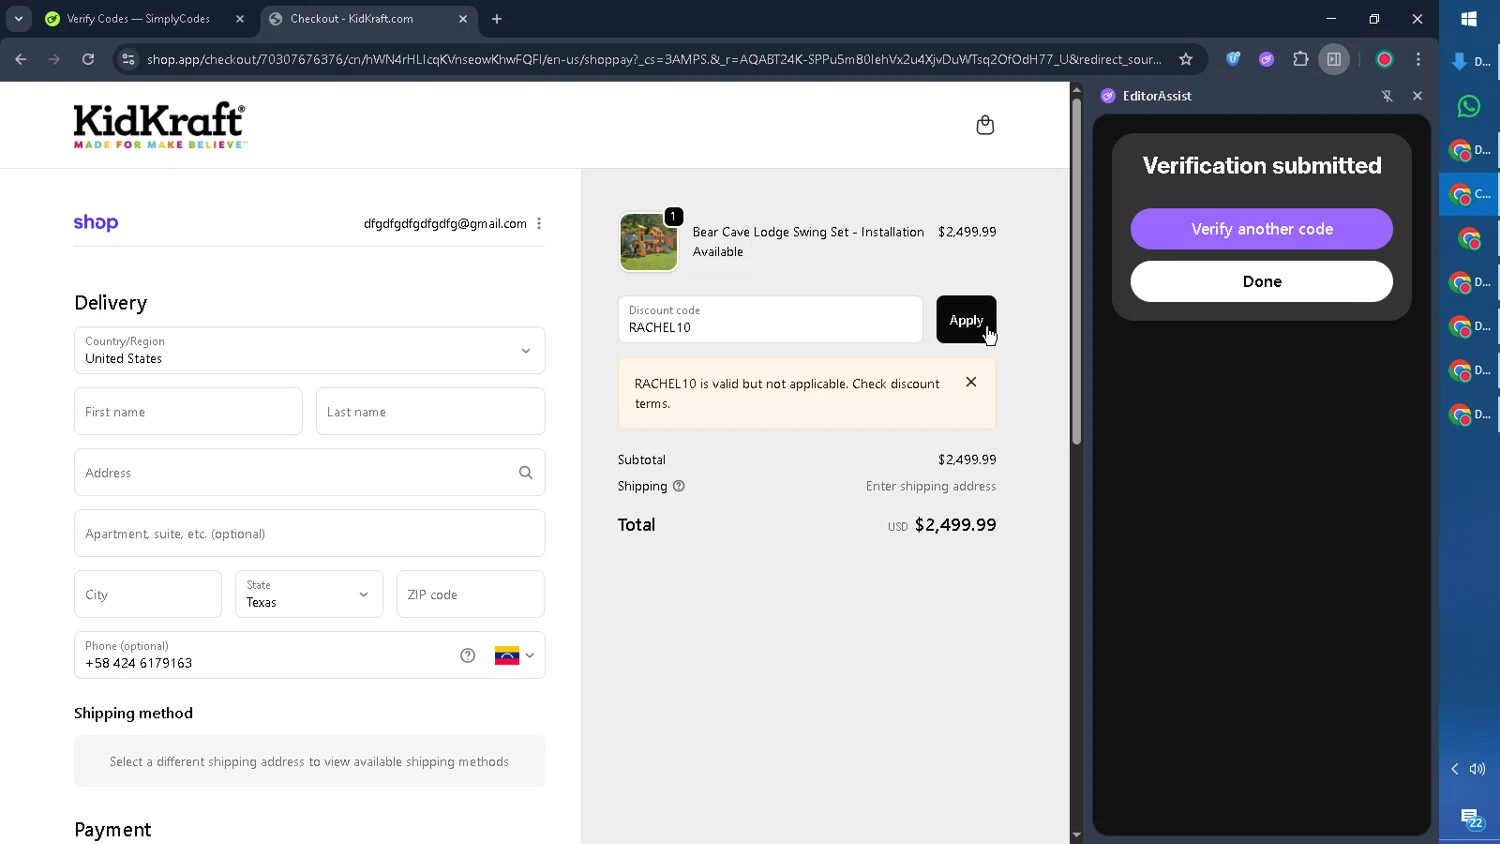Image resolution: width=1500 pixels, height=844 pixels.
Task: Dismiss the RACHEL10 not applicable message
Action: [x=971, y=382]
